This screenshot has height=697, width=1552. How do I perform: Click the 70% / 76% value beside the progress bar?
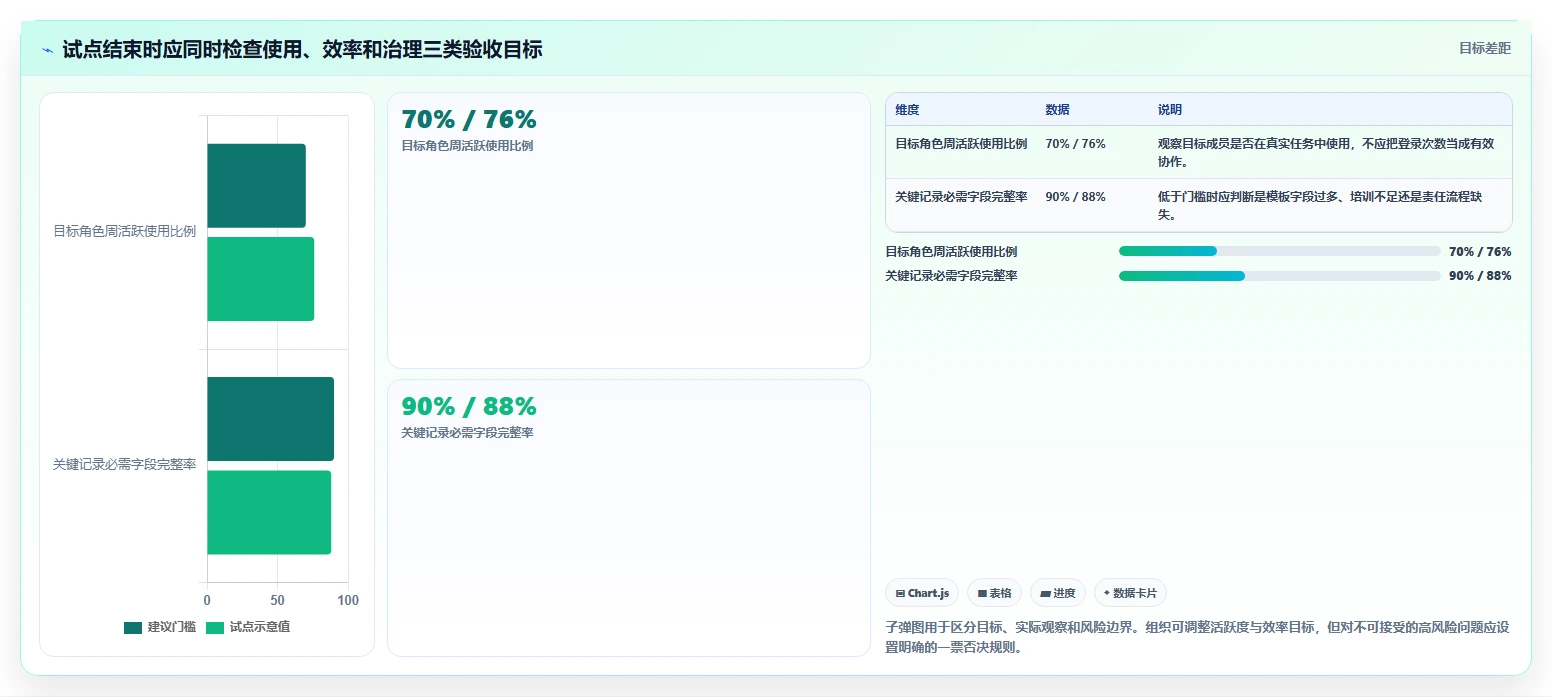1480,252
